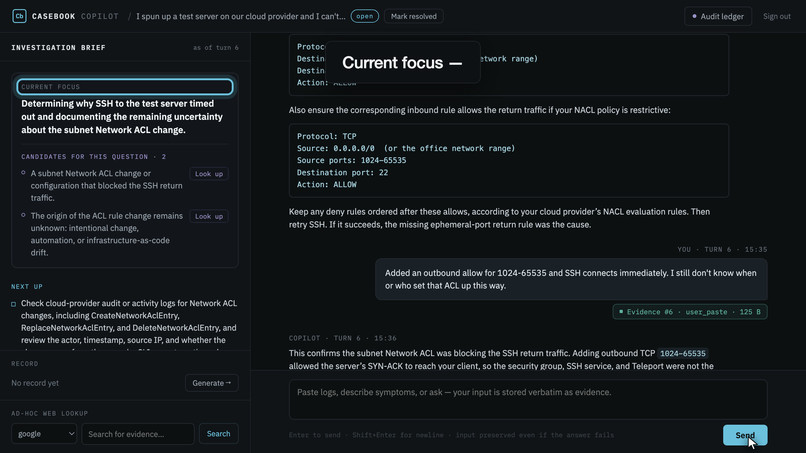The height and width of the screenshot is (453, 806).
Task: Click 'as of turn 6' label
Action: [216, 48]
